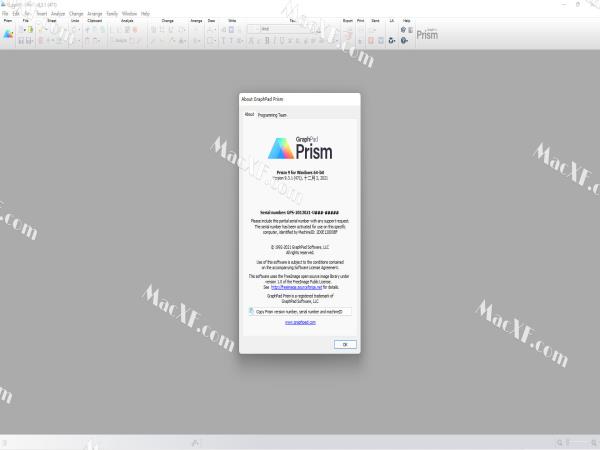The image size is (600, 450).
Task: Click the bold B text formatting icon
Action: tap(267, 40)
